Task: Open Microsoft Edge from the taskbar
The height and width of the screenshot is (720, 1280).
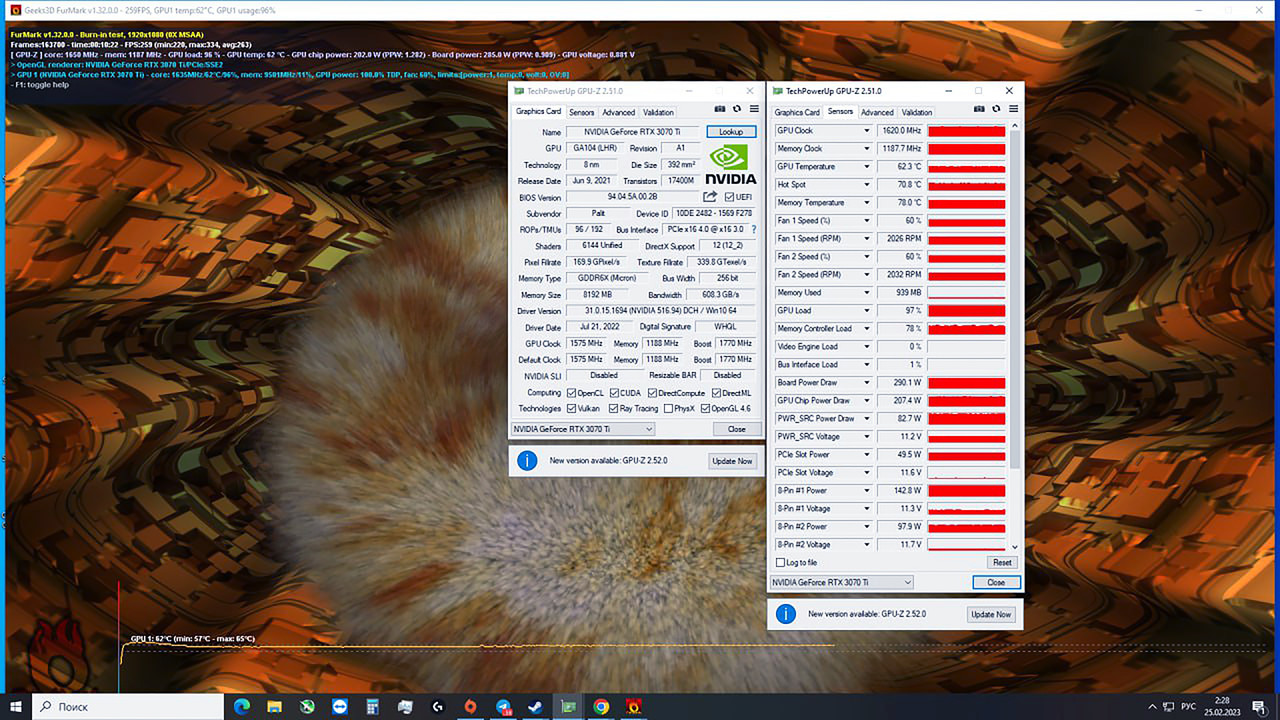Action: tap(242, 706)
